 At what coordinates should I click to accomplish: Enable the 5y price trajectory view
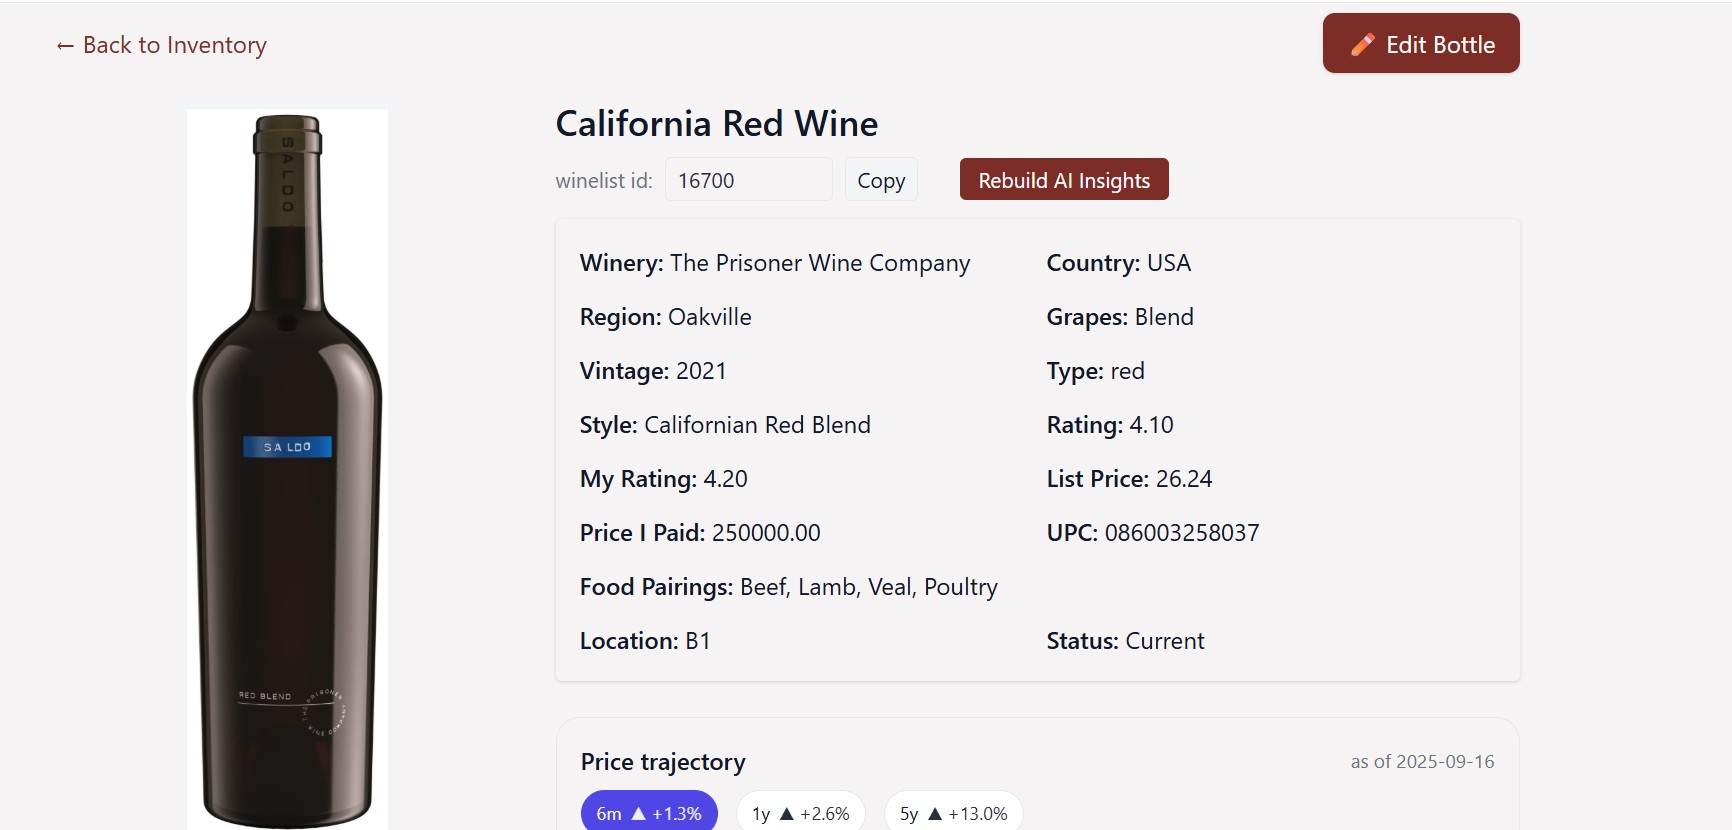(x=950, y=813)
